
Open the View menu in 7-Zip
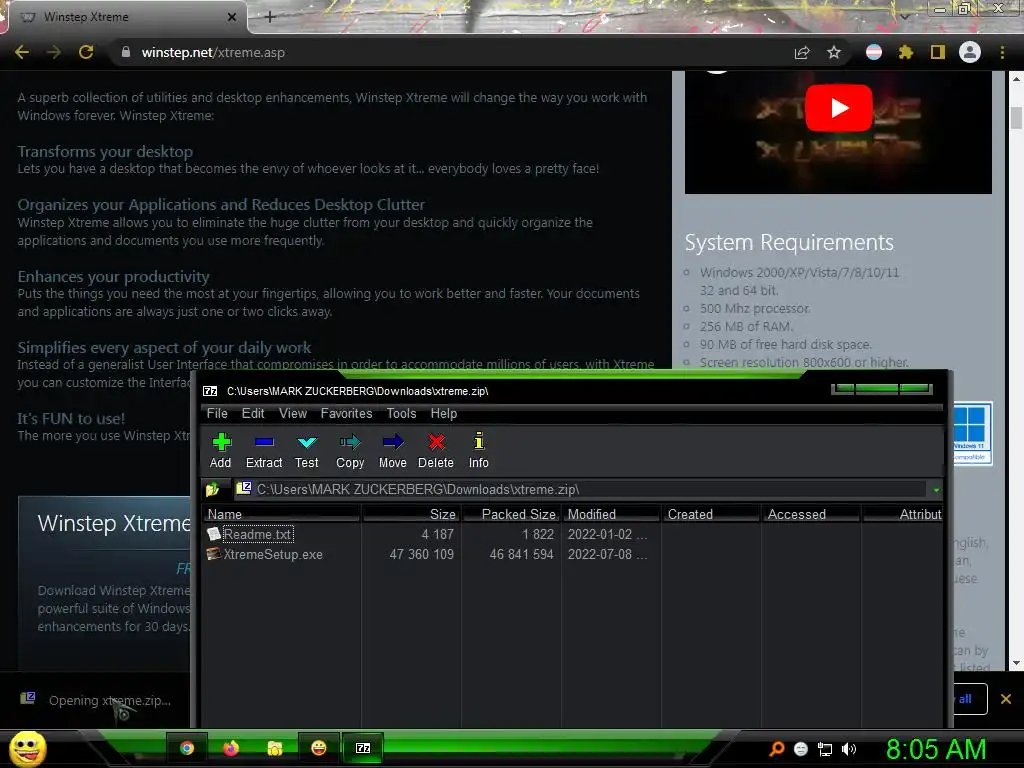tap(293, 413)
